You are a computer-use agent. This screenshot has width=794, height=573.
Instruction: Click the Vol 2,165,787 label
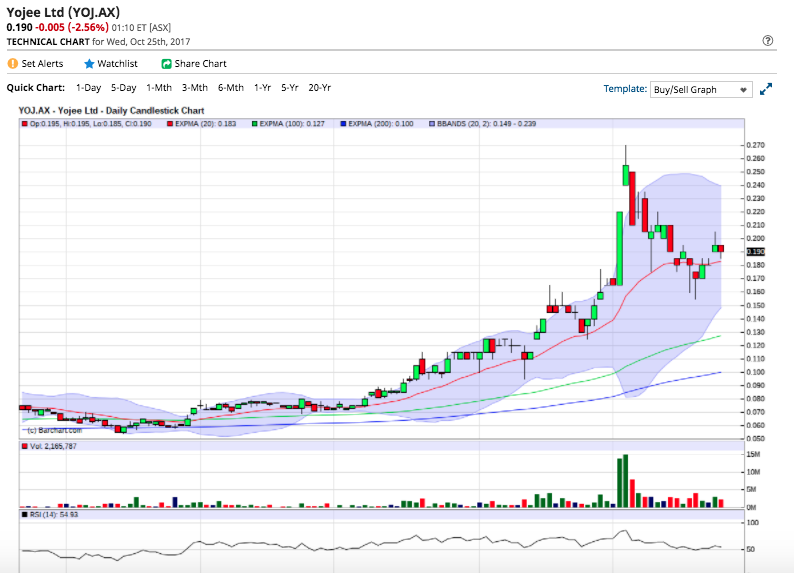[53, 446]
